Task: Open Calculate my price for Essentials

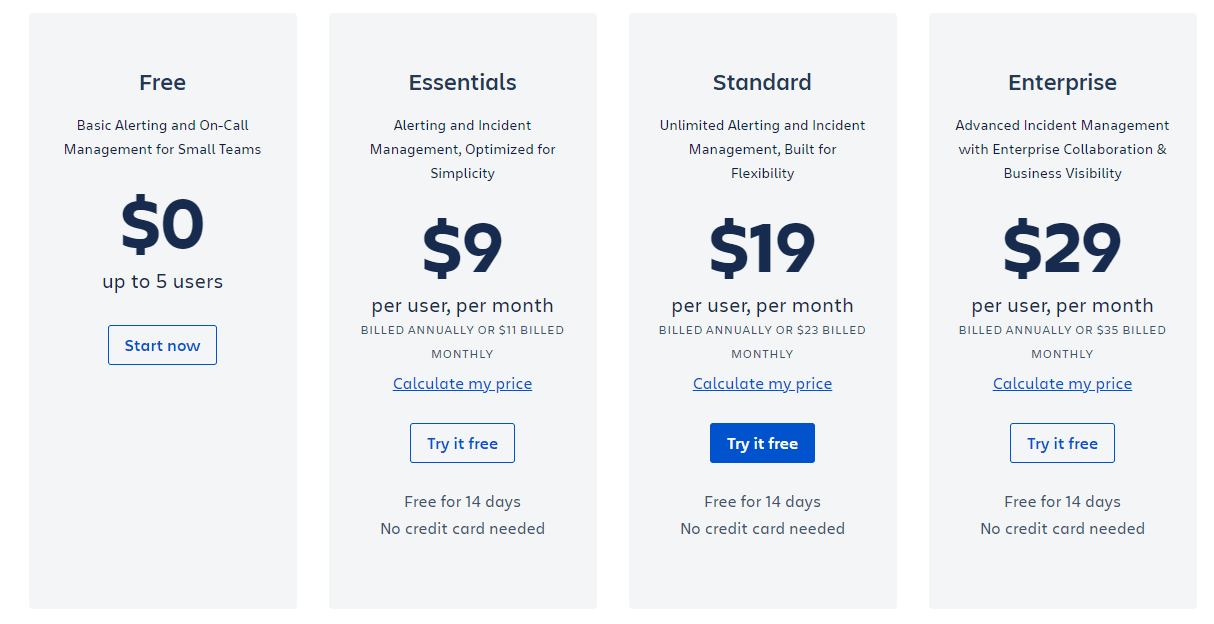Action: click(x=462, y=384)
